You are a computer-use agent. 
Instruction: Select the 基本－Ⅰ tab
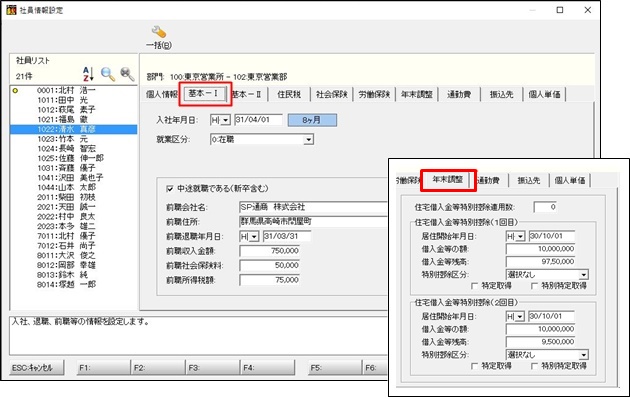(x=205, y=94)
